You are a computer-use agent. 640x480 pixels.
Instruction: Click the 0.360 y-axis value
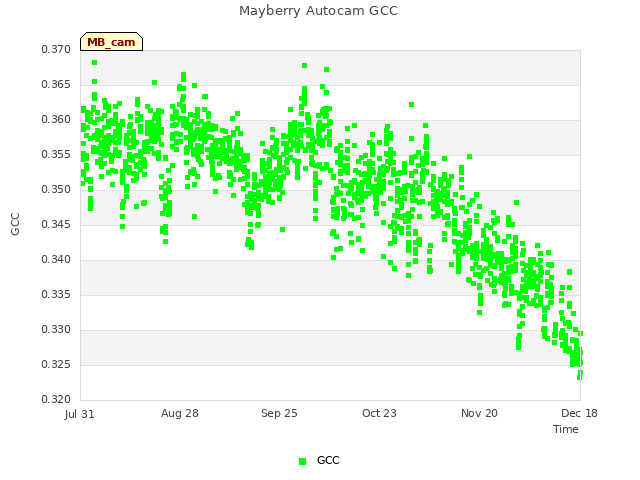(56, 120)
